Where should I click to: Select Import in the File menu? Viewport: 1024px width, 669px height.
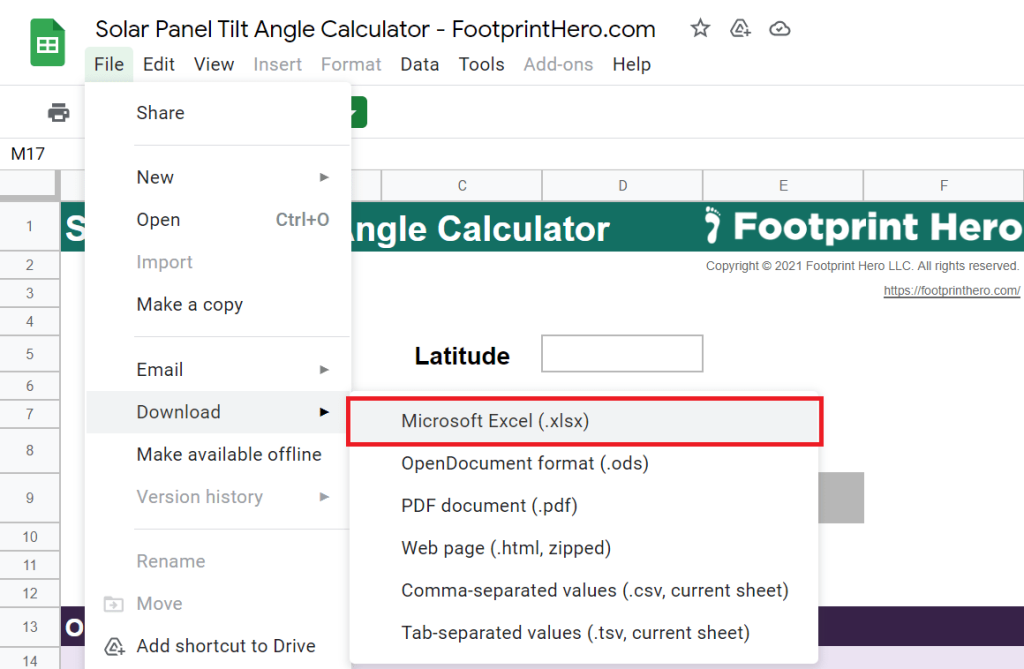[218, 262]
